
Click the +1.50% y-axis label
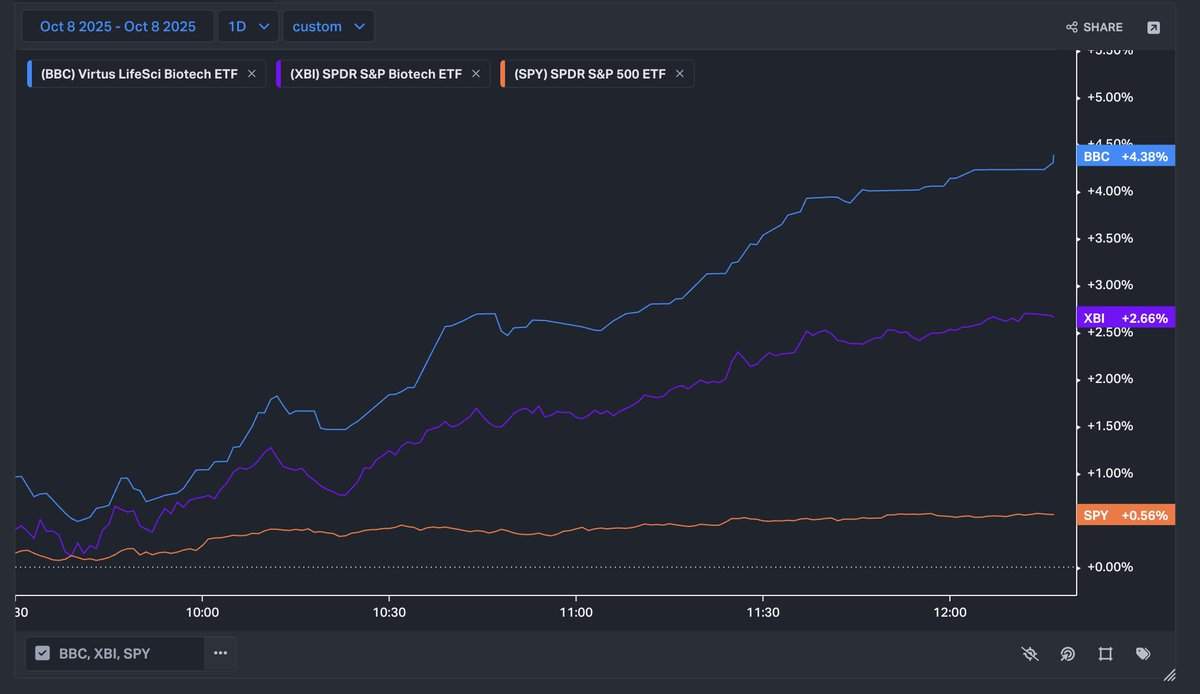pos(1111,426)
